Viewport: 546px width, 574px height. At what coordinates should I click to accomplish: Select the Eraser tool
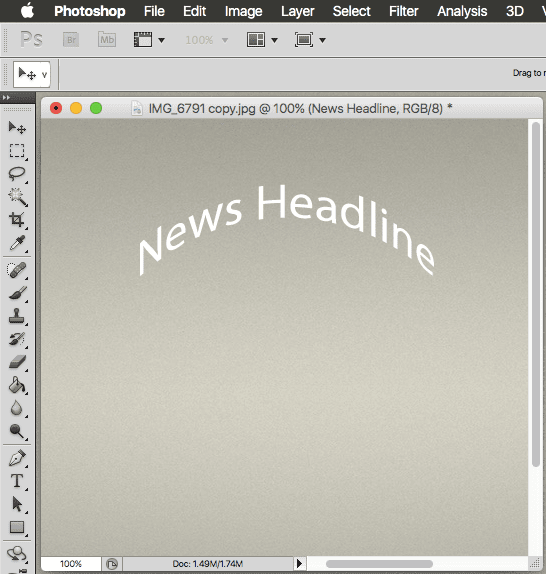click(x=17, y=362)
